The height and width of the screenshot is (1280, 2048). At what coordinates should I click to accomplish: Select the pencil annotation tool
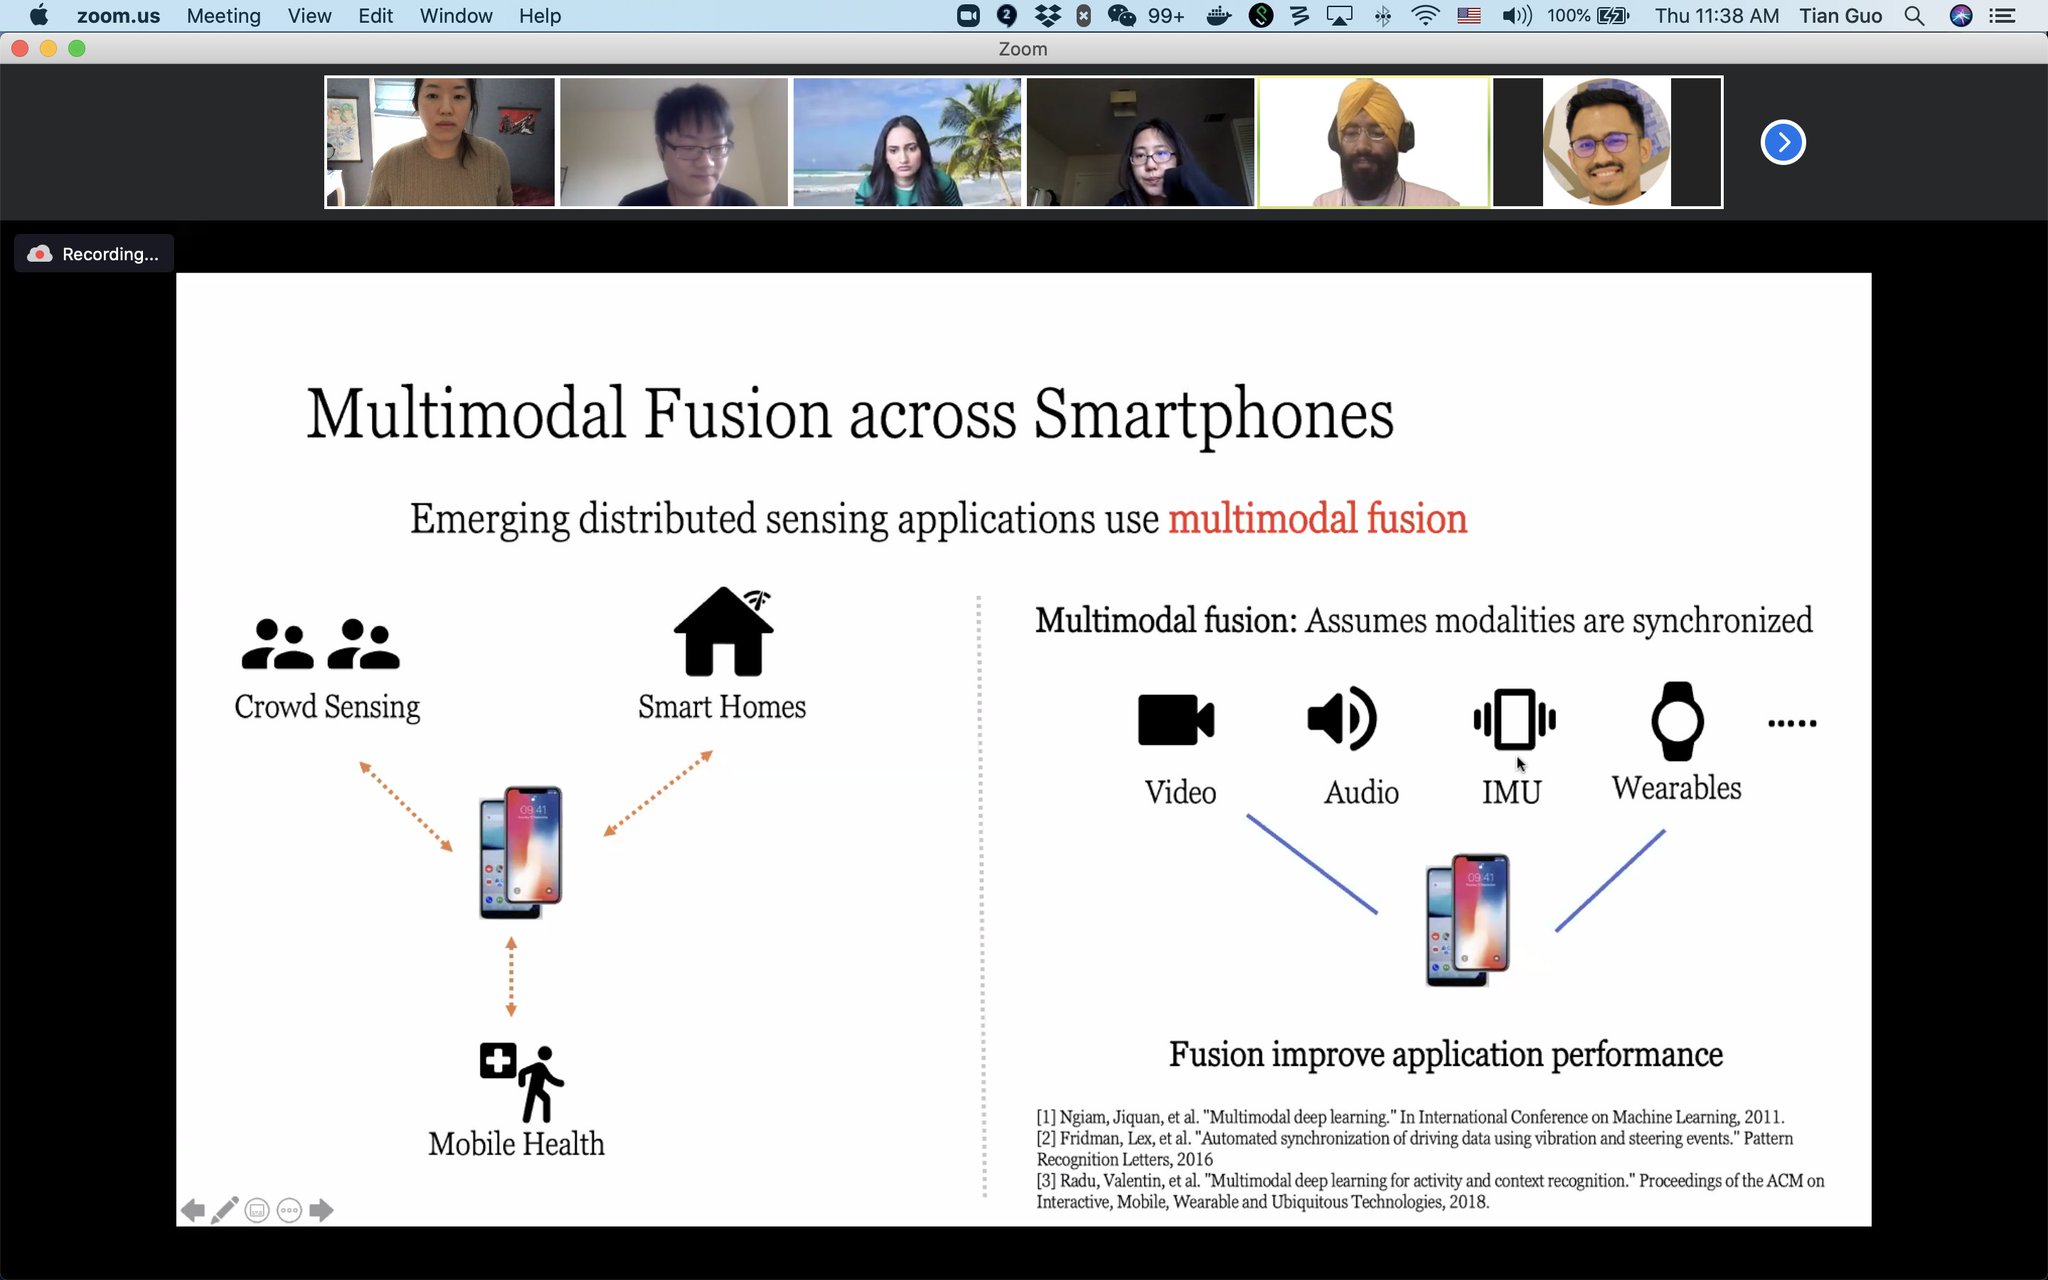pos(226,1211)
